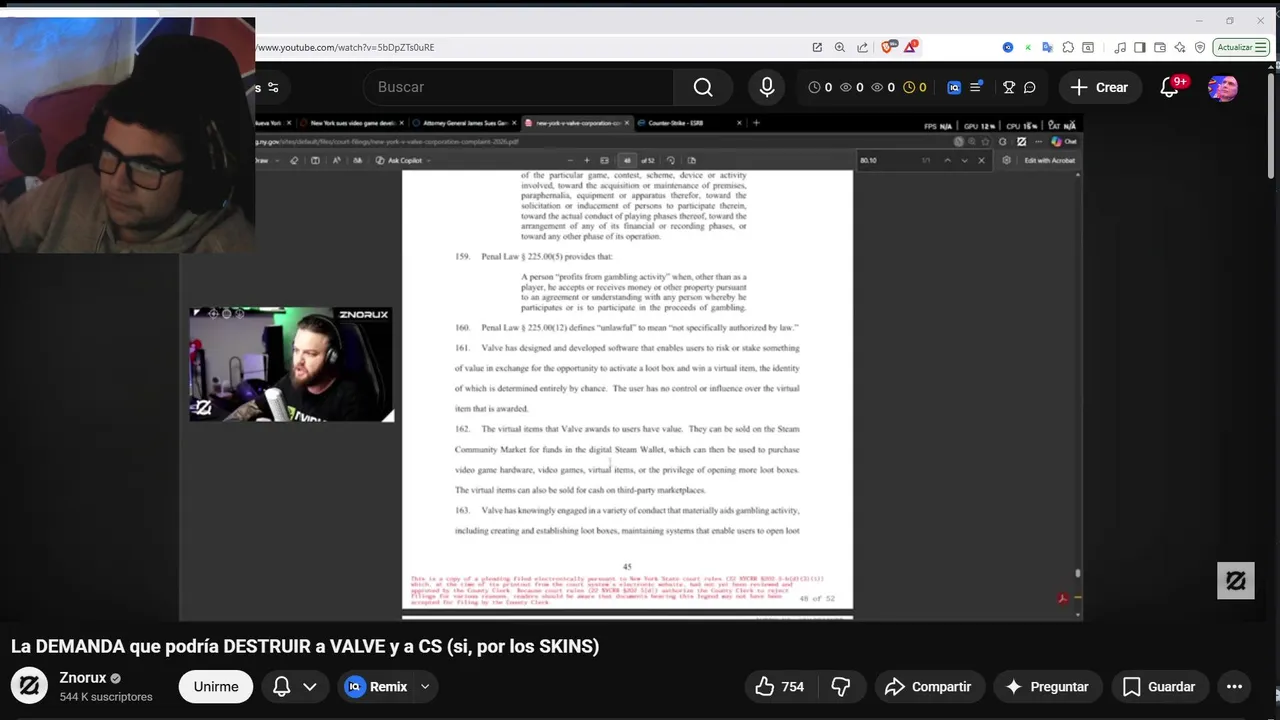Click Ask Copilot in the PDF toolbar
Viewport: 1280px width, 720px height.
pyautogui.click(x=403, y=160)
